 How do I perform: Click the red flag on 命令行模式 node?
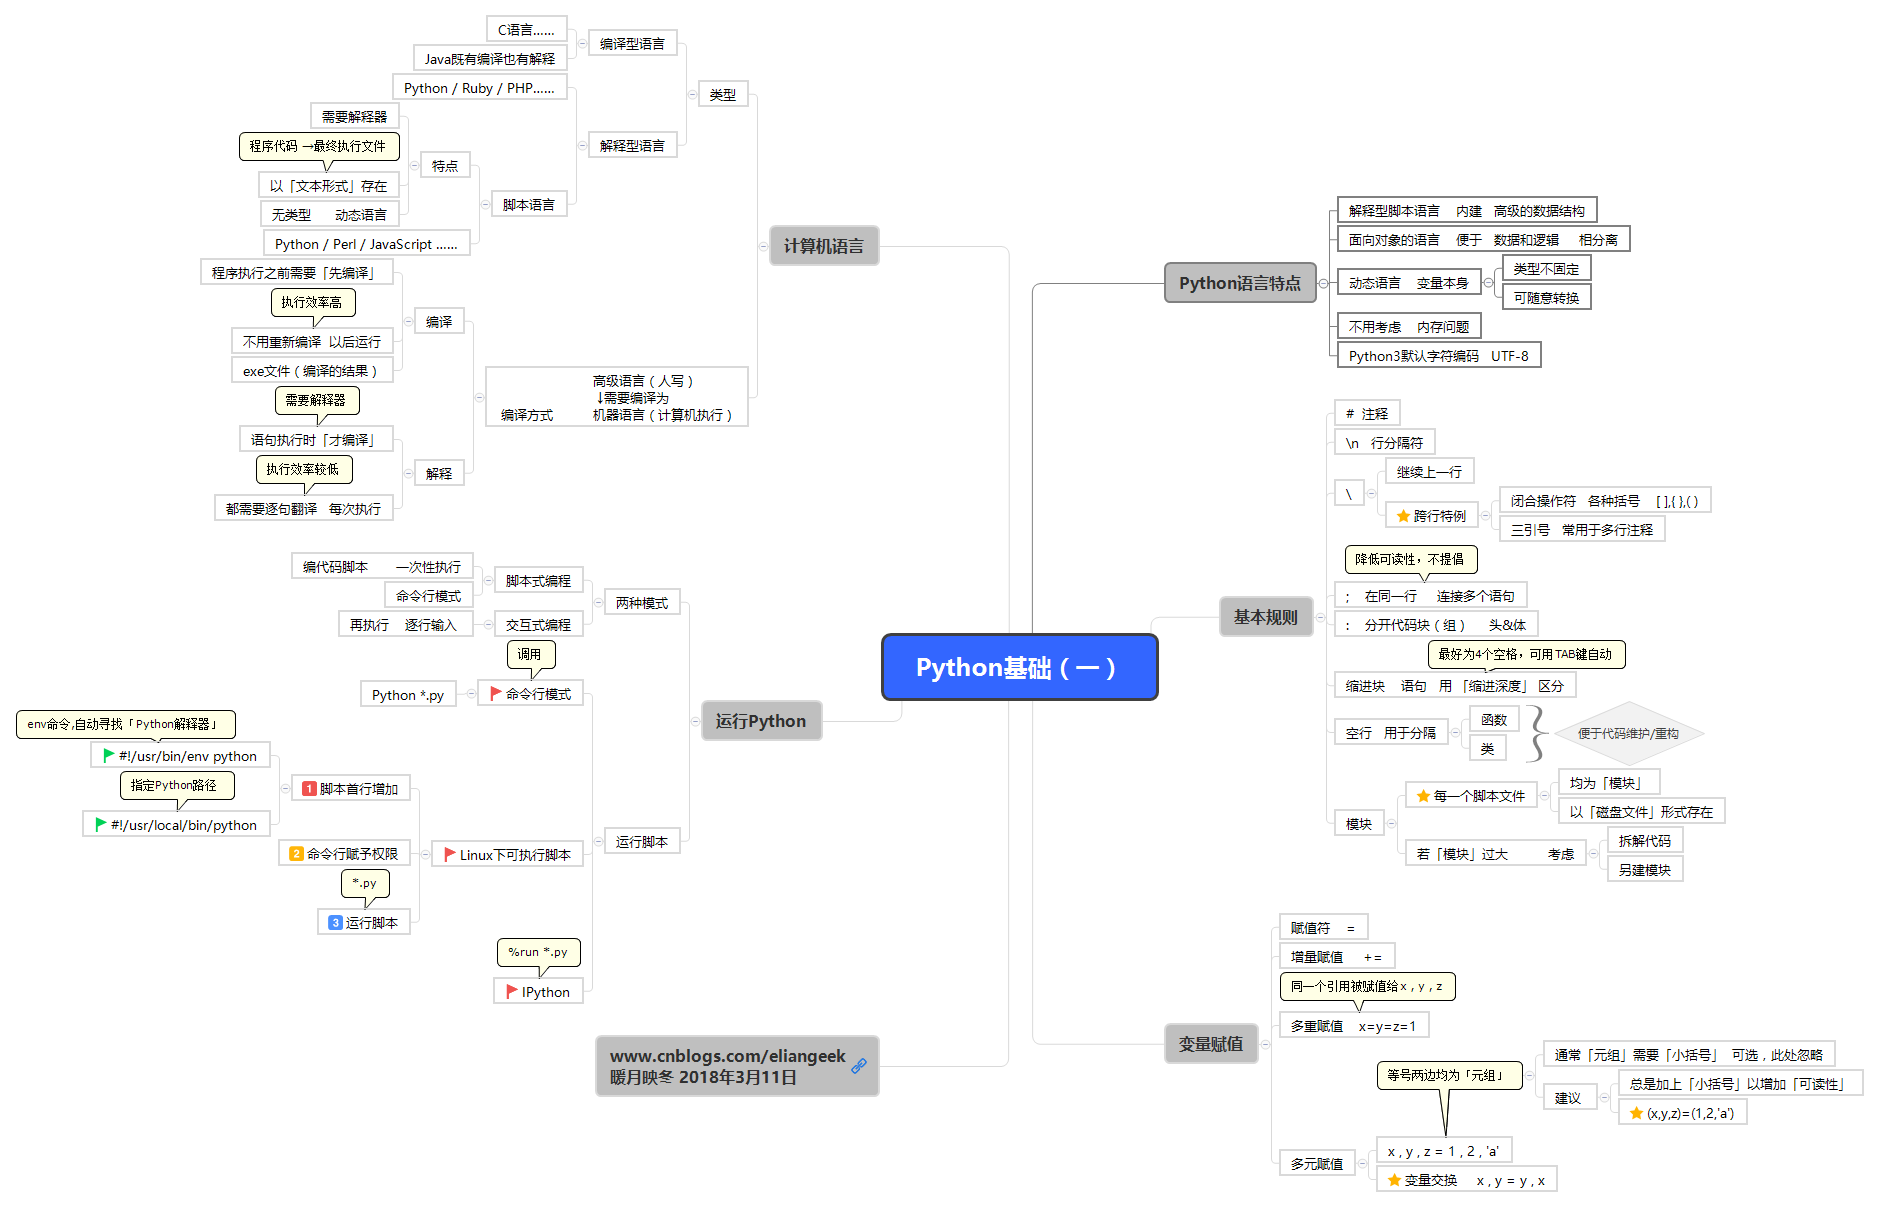(496, 693)
